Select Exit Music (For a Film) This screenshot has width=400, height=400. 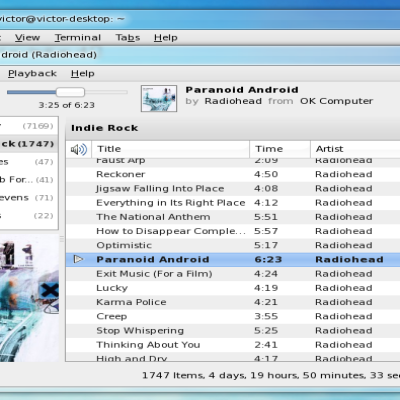pyautogui.click(x=154, y=274)
